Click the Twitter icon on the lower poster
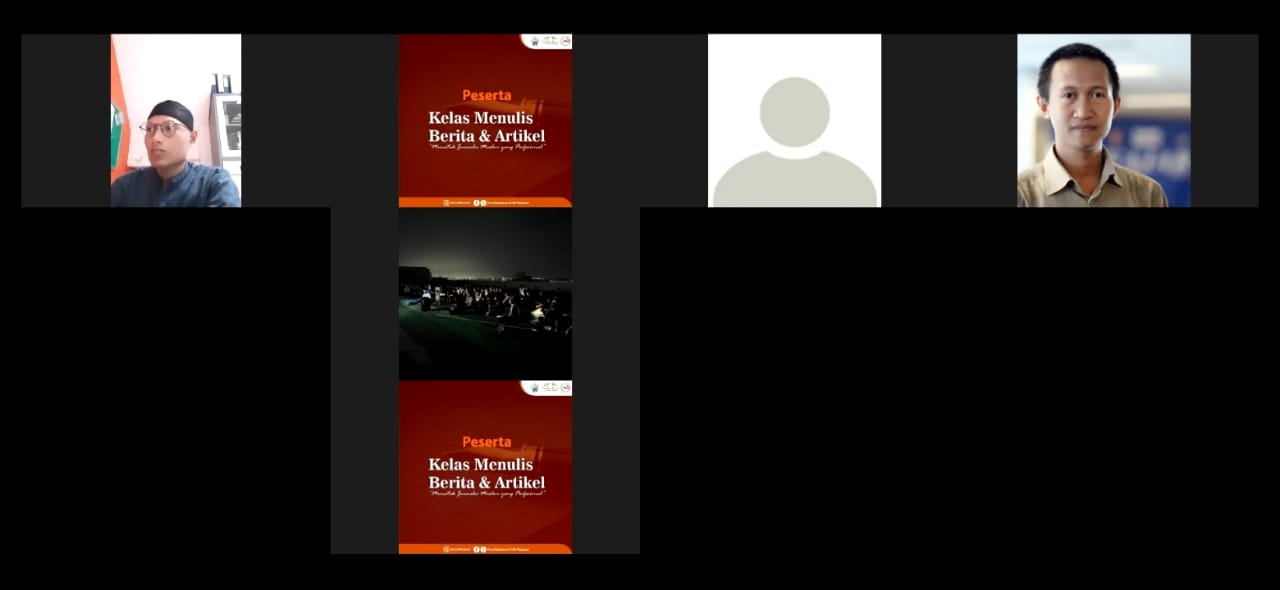This screenshot has width=1280, height=590. coord(483,548)
